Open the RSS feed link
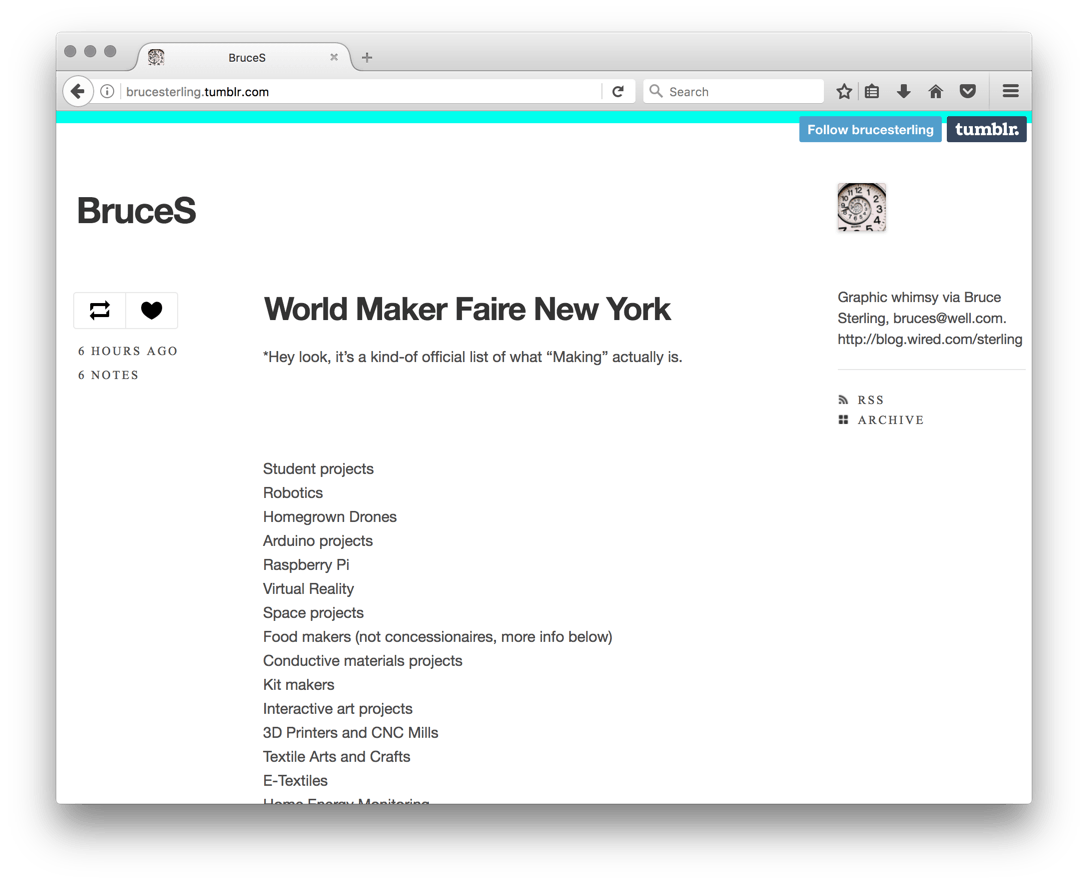Viewport: 1088px width, 884px height. click(x=870, y=400)
